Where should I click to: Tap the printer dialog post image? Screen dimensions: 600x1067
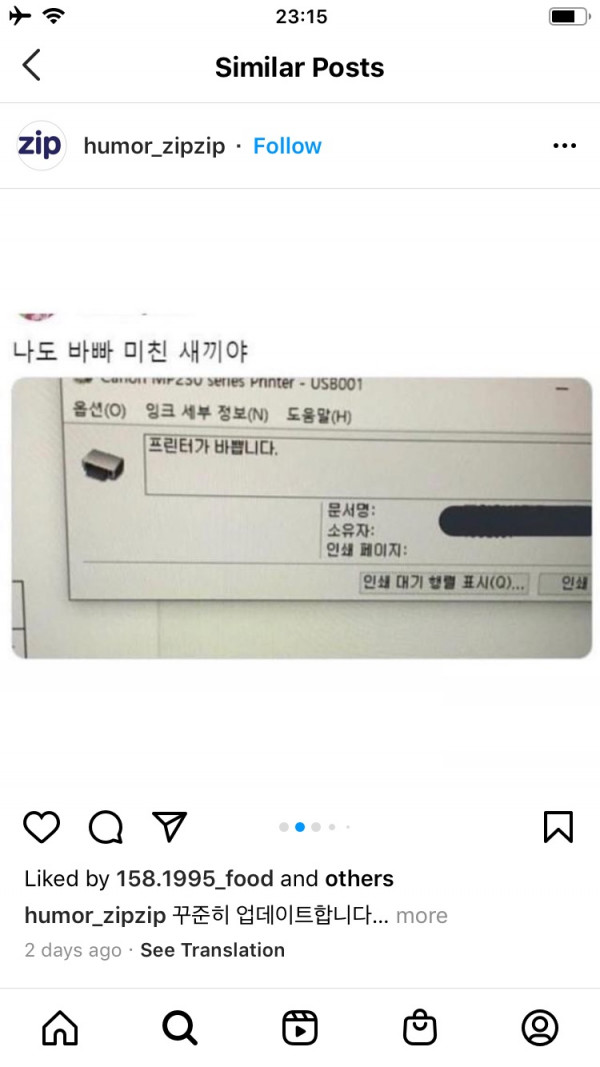pos(301,518)
